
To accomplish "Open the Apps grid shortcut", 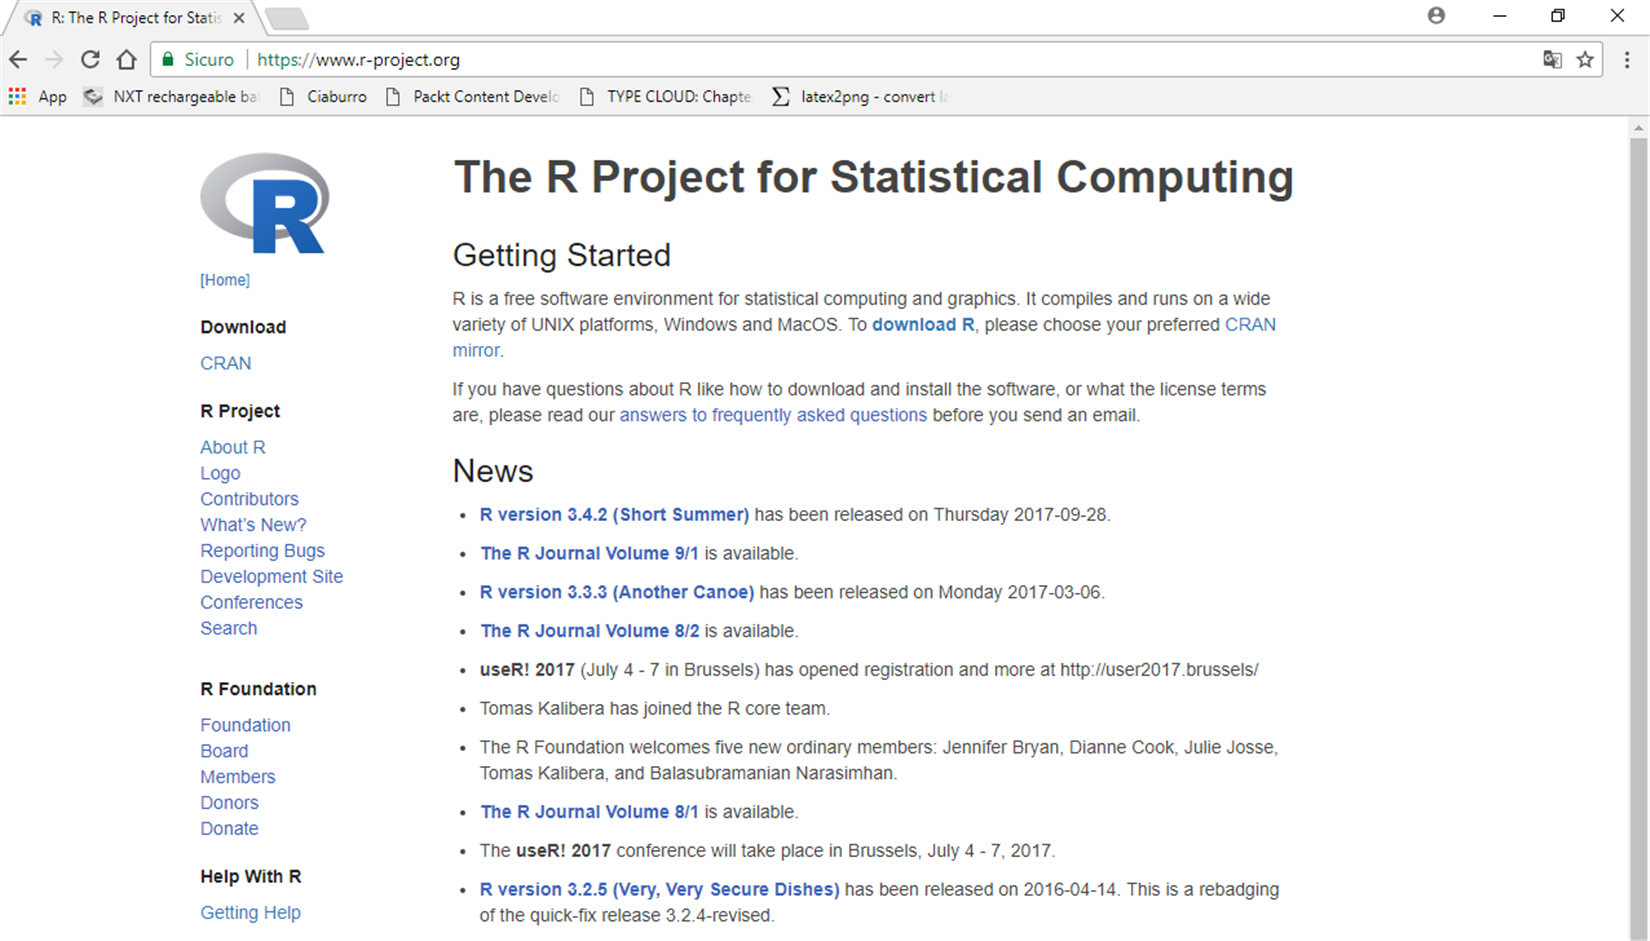I will tap(38, 97).
